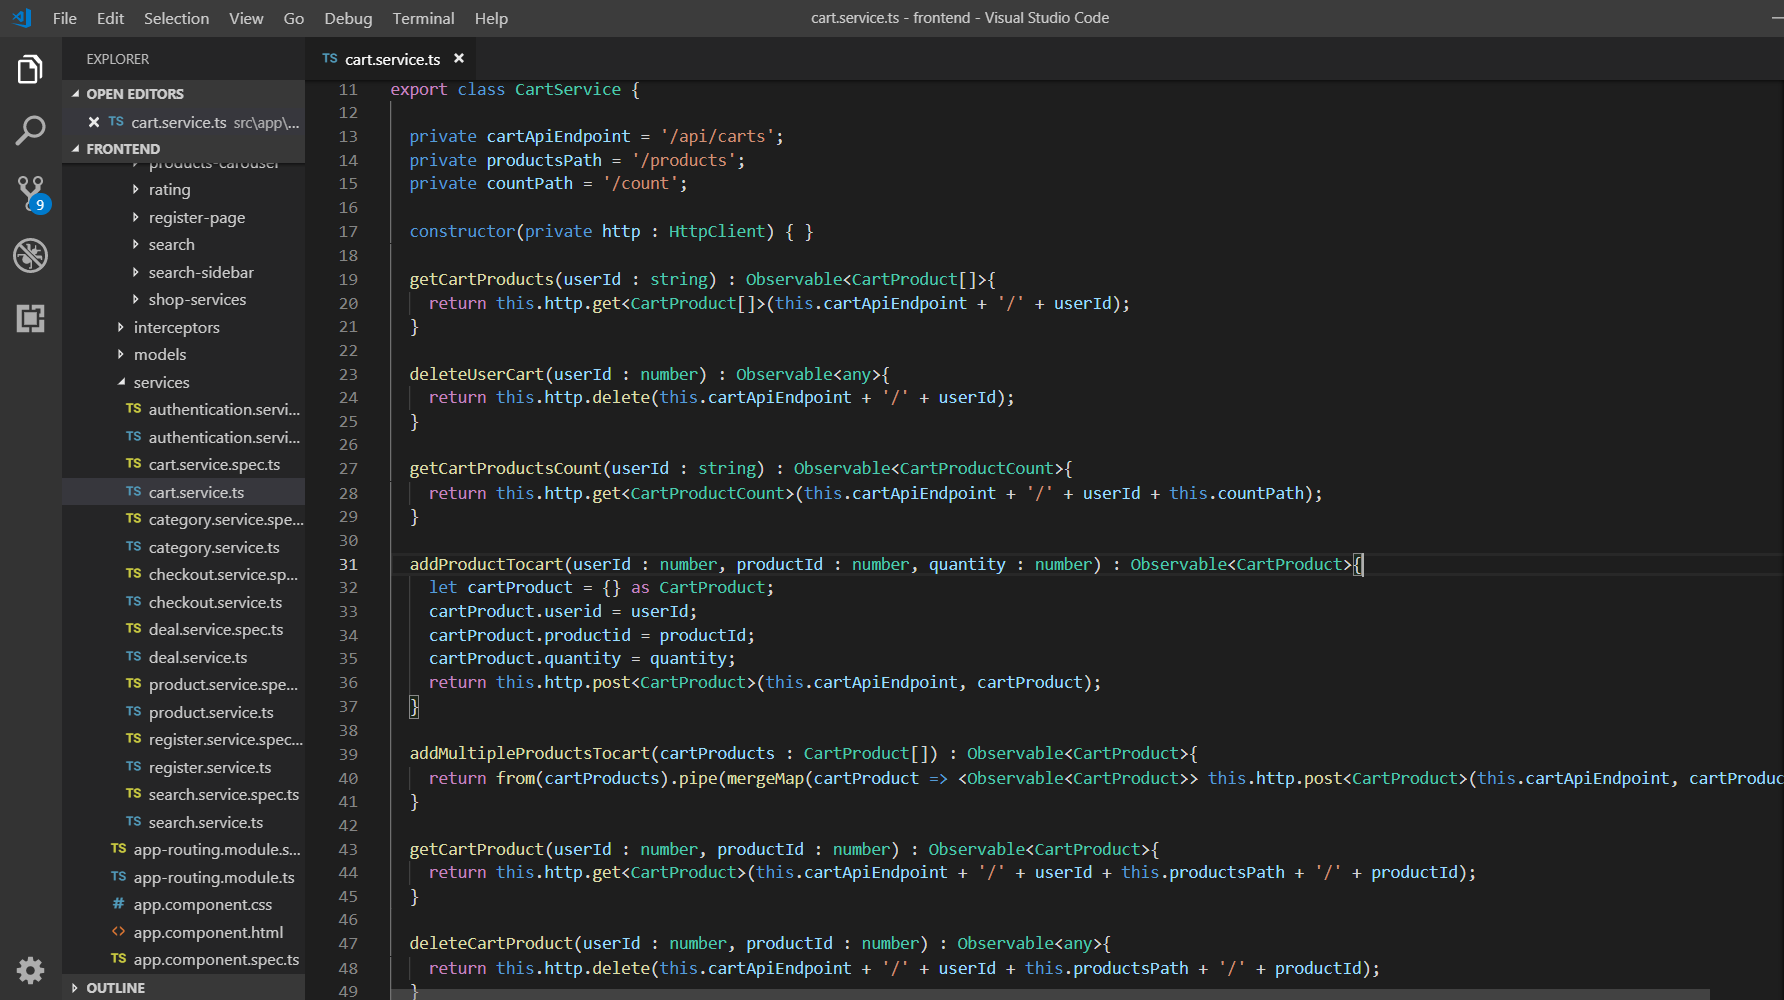Open the Search view in activity bar
Image resolution: width=1784 pixels, height=1000 pixels.
[x=30, y=130]
